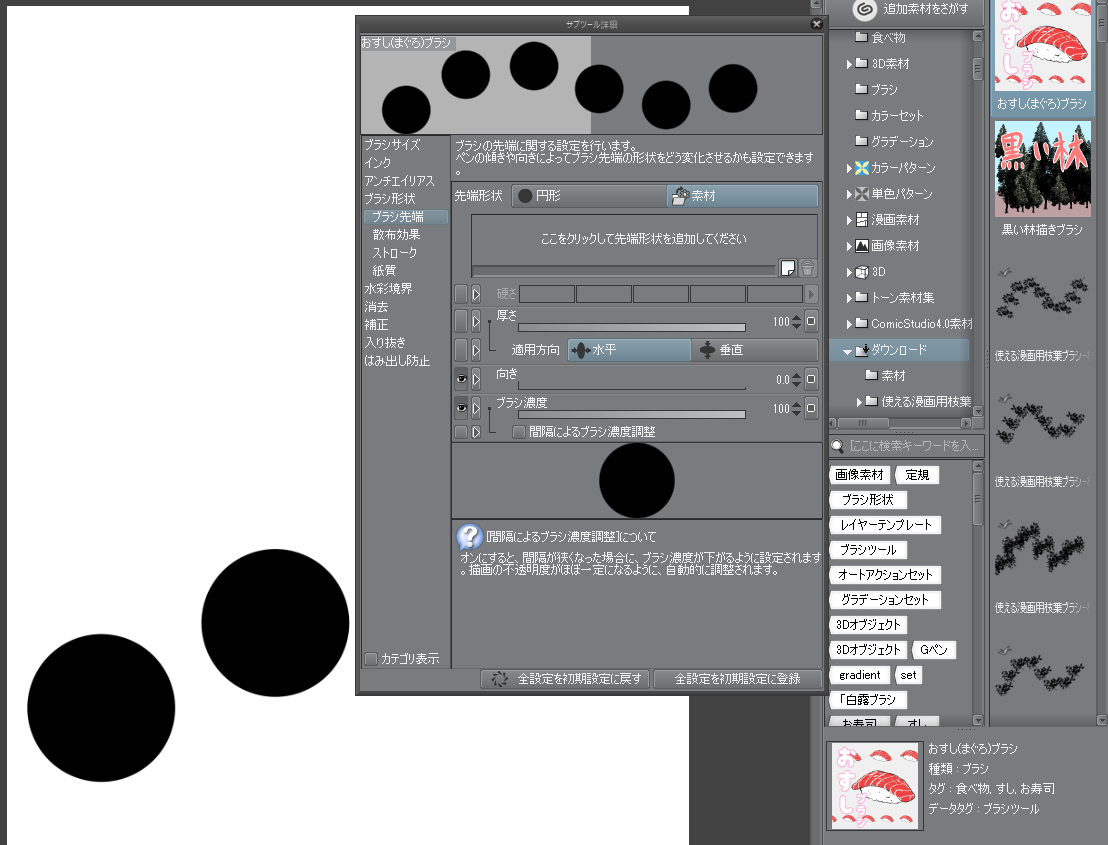Show 厚さ in tool property palette

tap(461, 321)
